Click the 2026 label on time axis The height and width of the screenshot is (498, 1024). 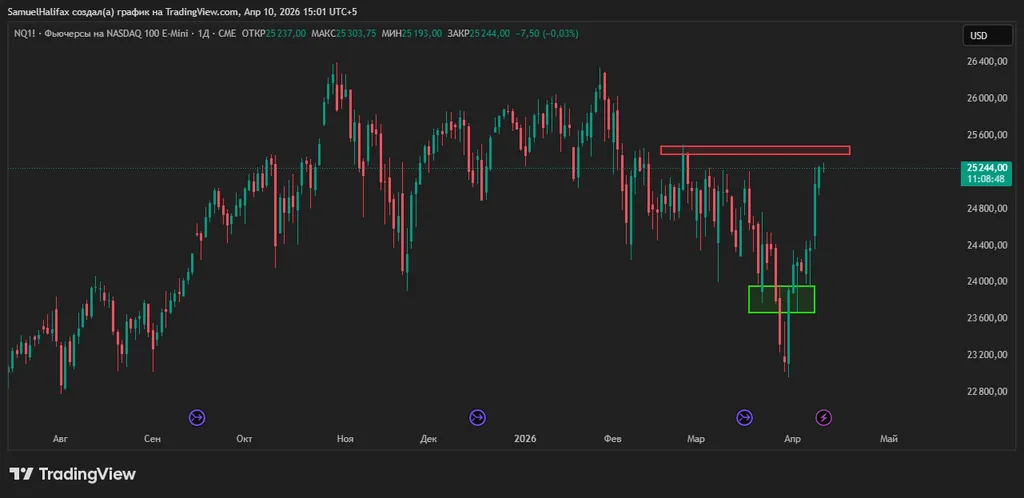click(x=525, y=438)
